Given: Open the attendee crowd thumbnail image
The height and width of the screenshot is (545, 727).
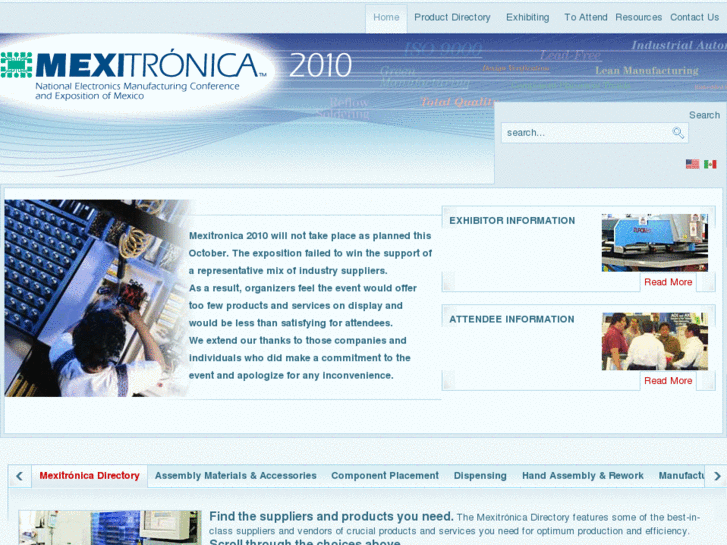Looking at the screenshot, I should pyautogui.click(x=655, y=341).
